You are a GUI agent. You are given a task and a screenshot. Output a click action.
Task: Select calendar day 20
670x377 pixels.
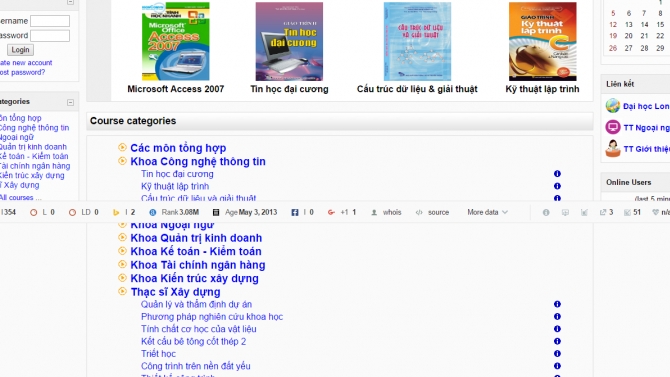click(x=629, y=36)
